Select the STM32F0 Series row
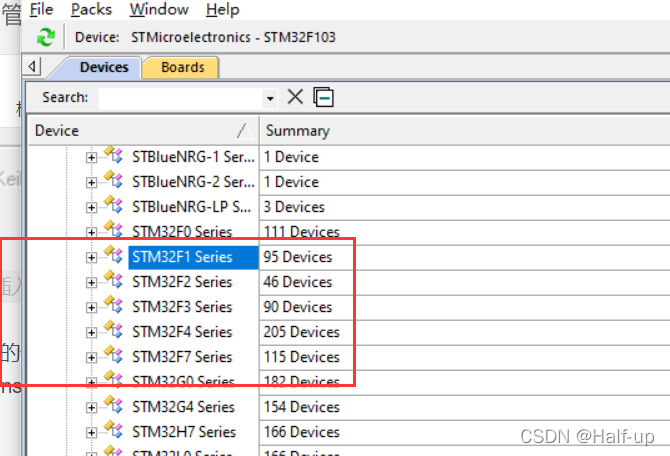 pos(182,232)
